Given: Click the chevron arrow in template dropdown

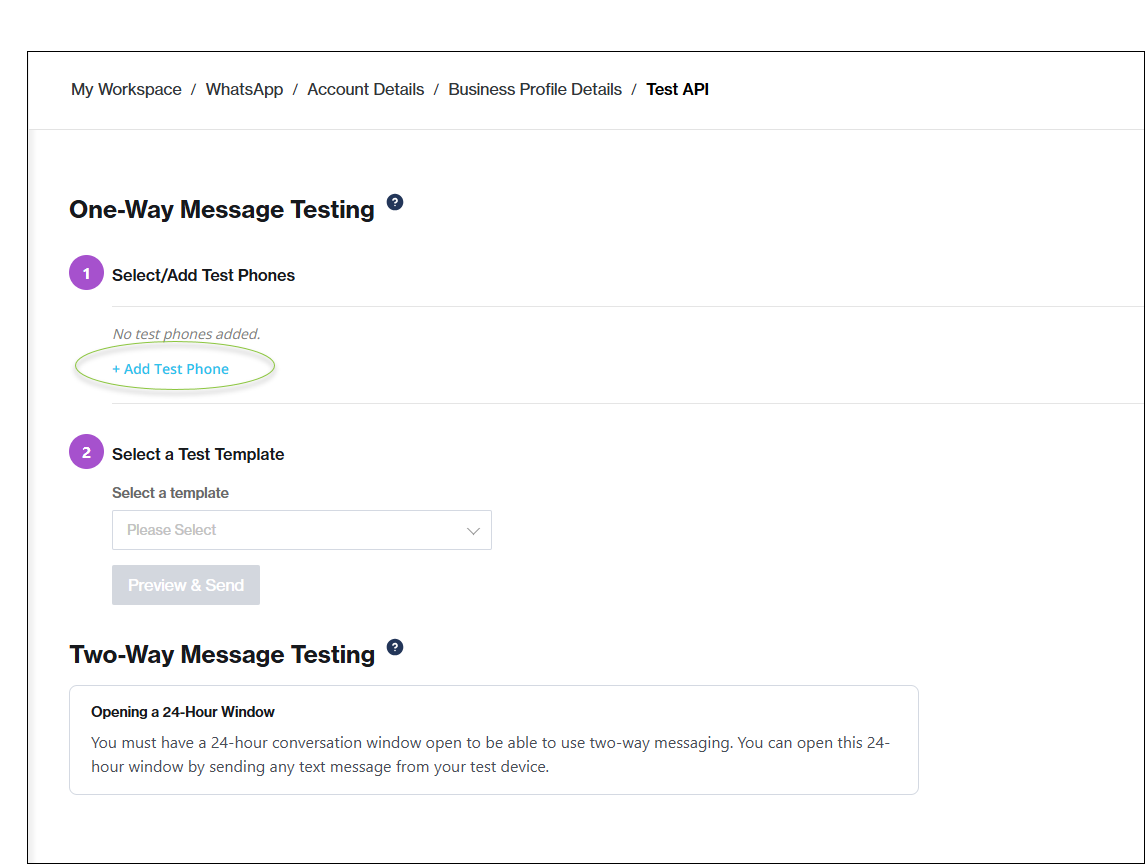Looking at the screenshot, I should pyautogui.click(x=474, y=531).
